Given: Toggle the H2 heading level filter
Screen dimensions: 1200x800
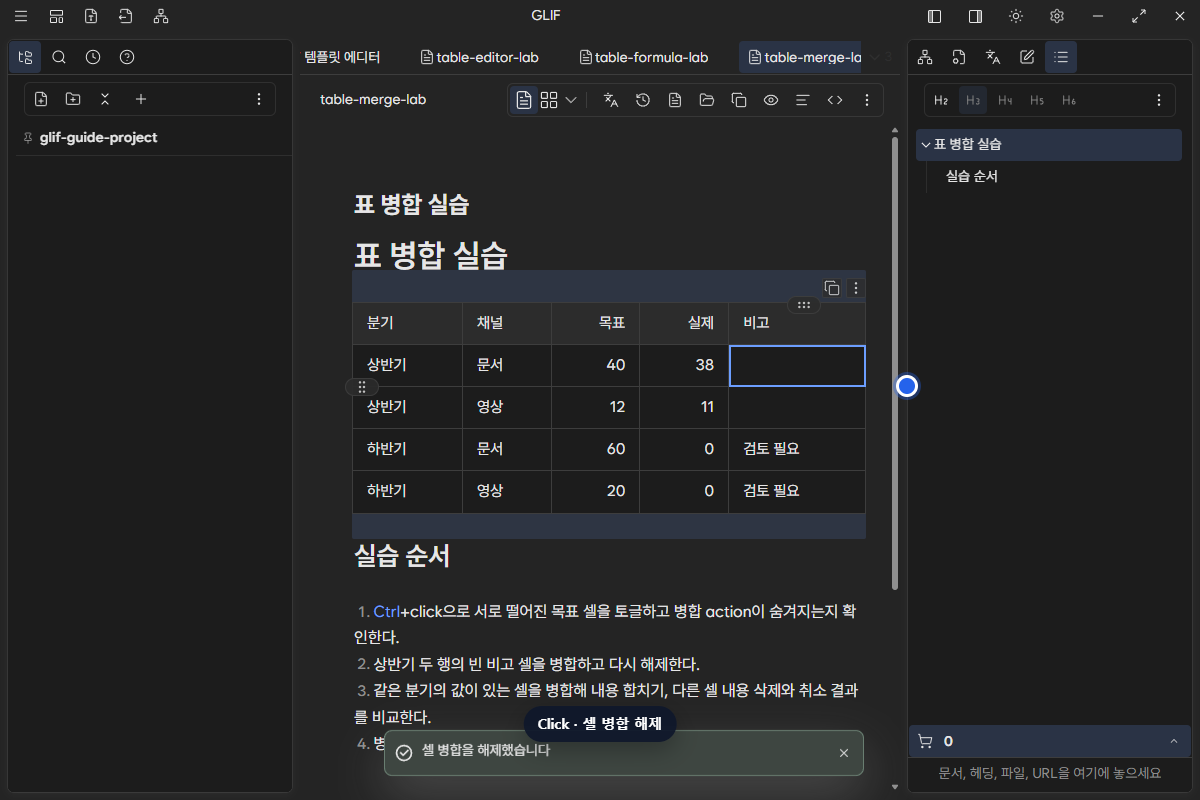Looking at the screenshot, I should point(941,100).
